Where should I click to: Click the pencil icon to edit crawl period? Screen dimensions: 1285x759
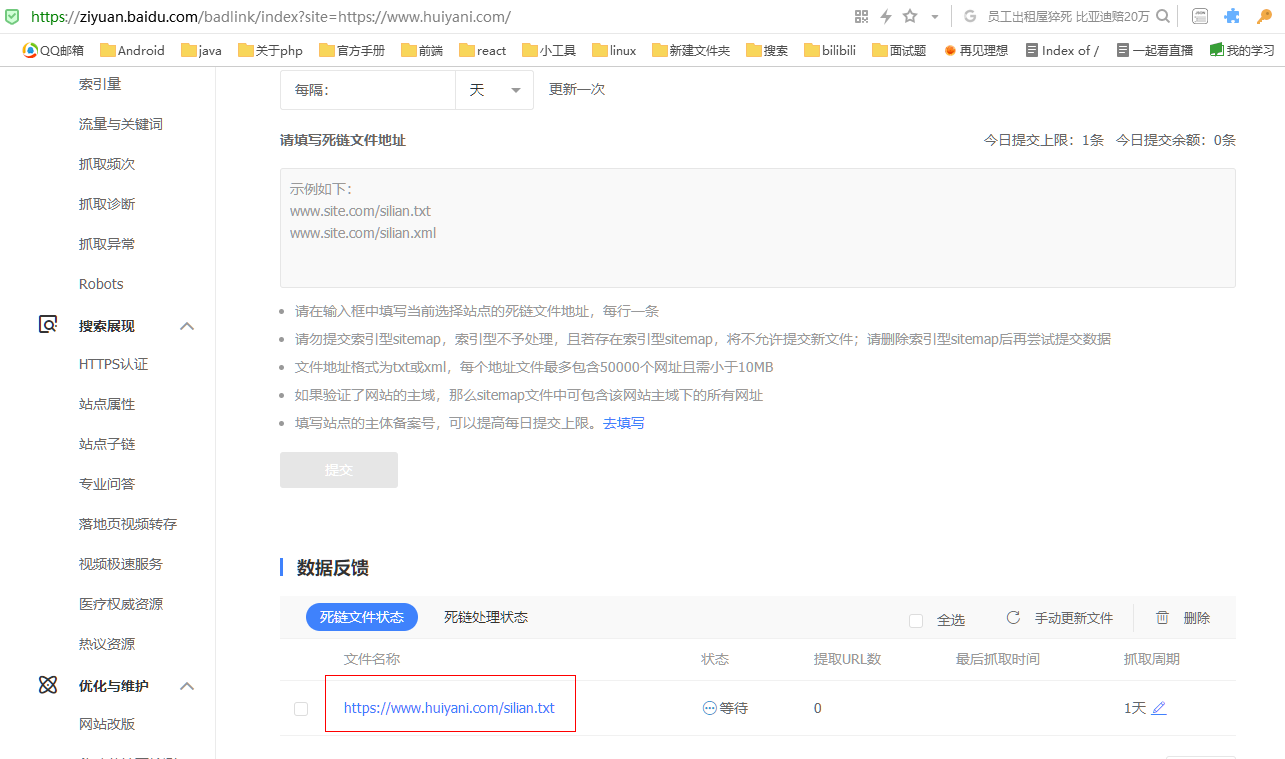[1159, 708]
